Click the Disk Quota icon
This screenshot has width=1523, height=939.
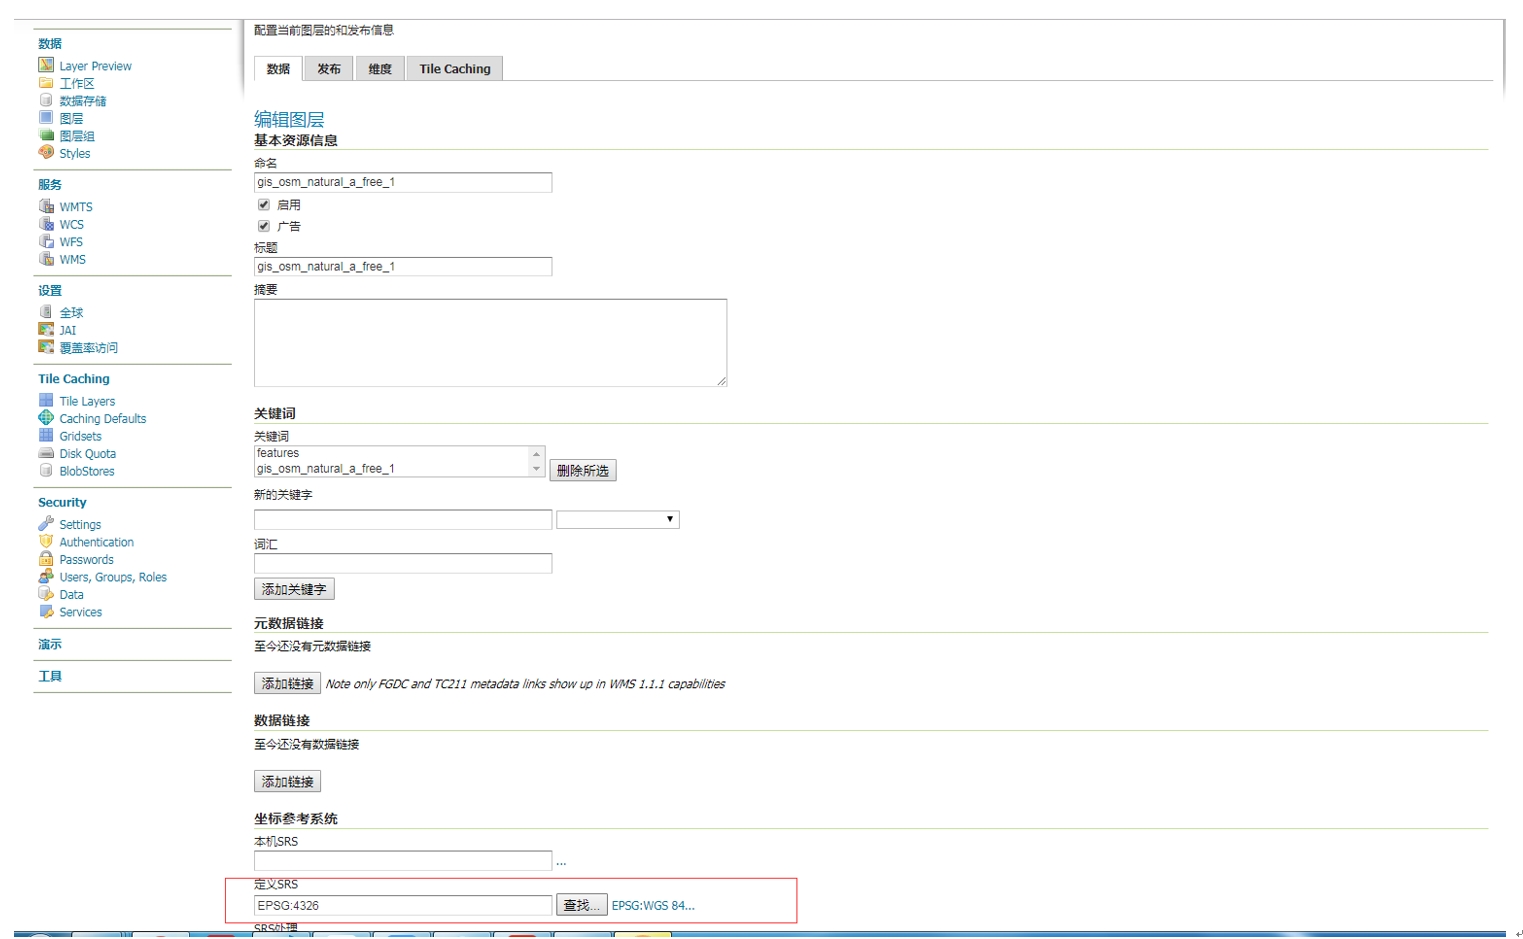click(46, 453)
